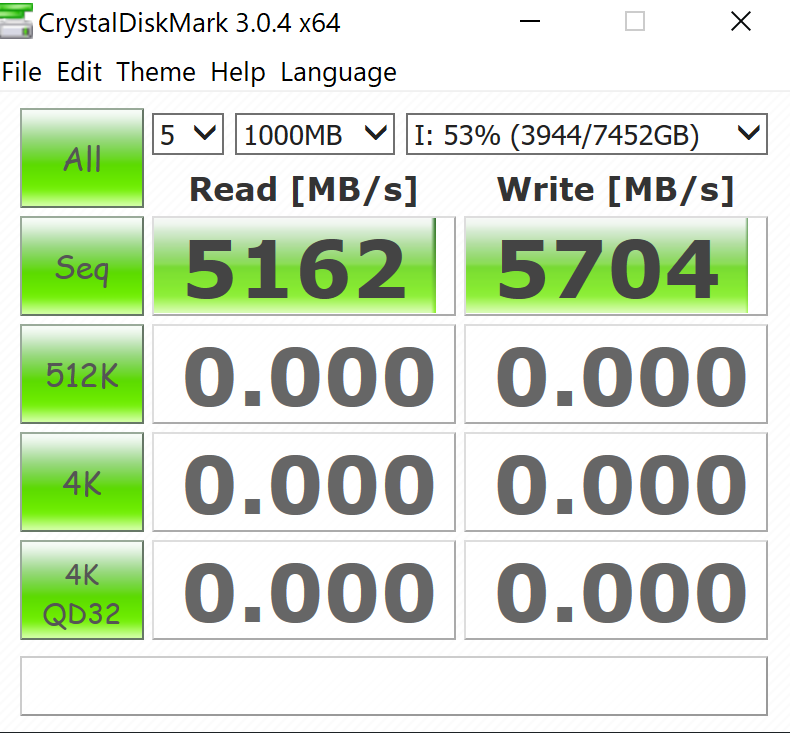Viewport: 790px width, 733px height.
Task: Open the drive selection dropdown for I:
Action: click(586, 134)
